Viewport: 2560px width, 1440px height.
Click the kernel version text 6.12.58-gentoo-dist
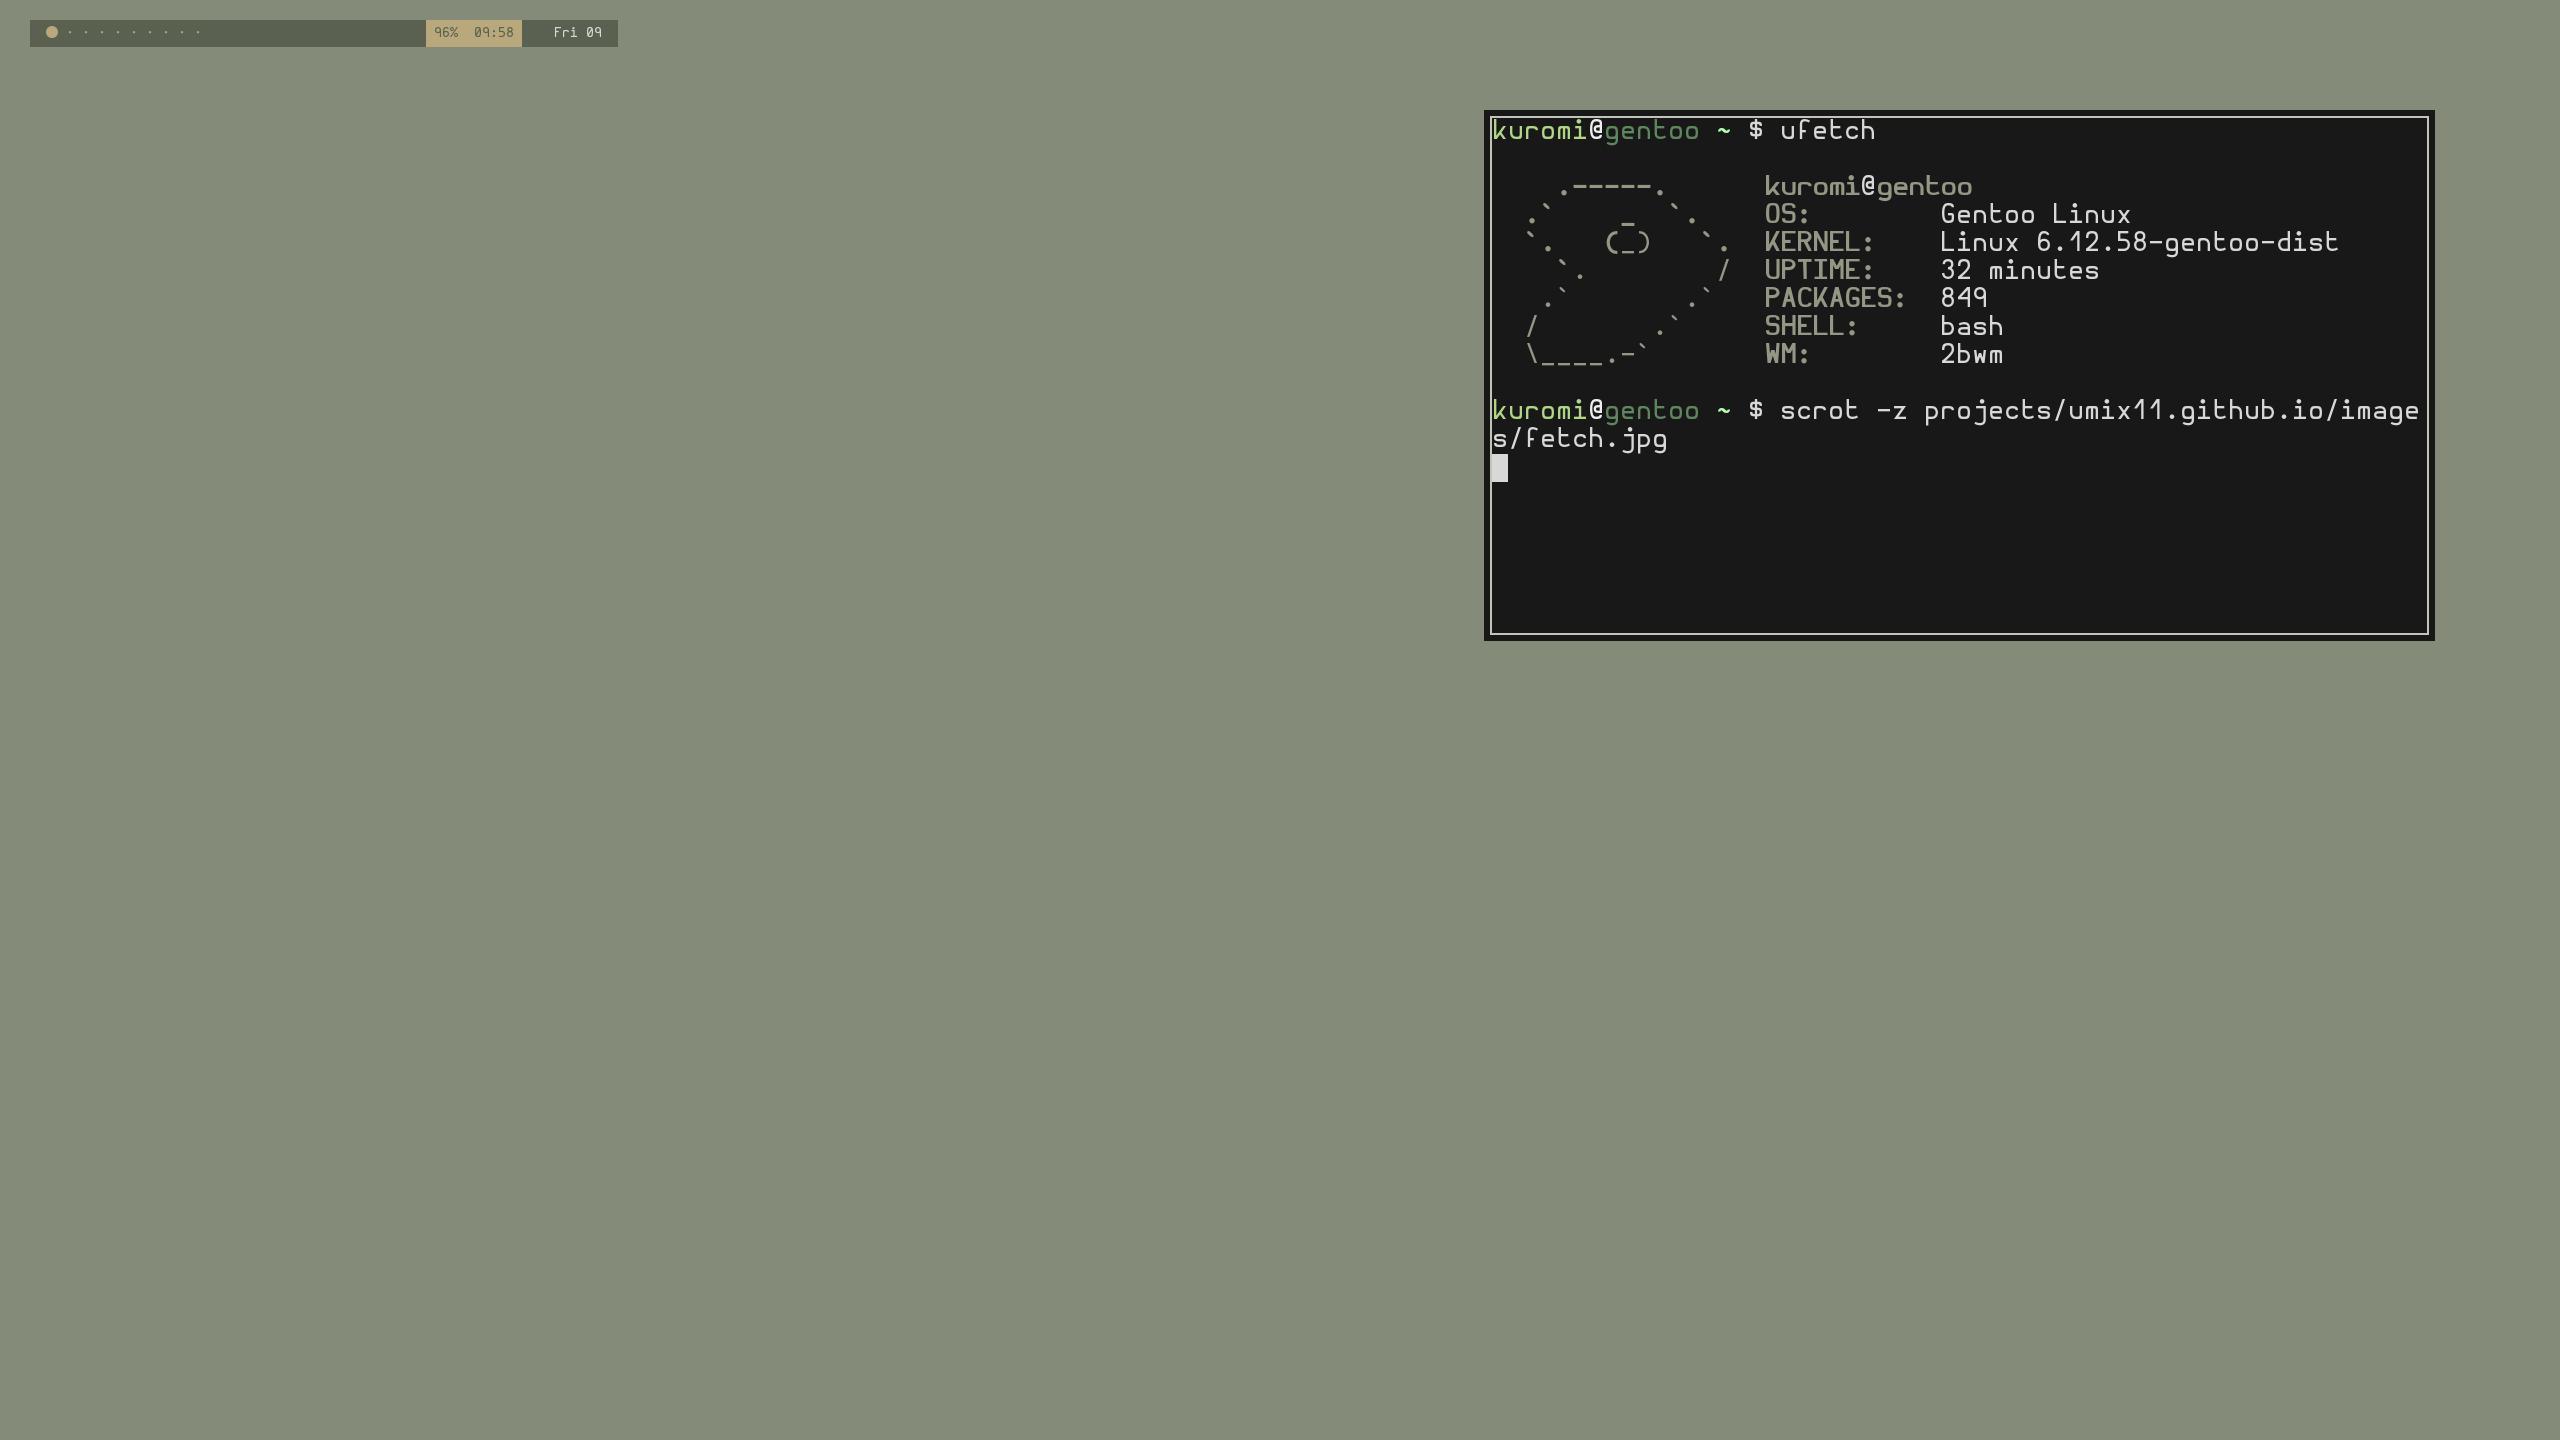(2187, 243)
